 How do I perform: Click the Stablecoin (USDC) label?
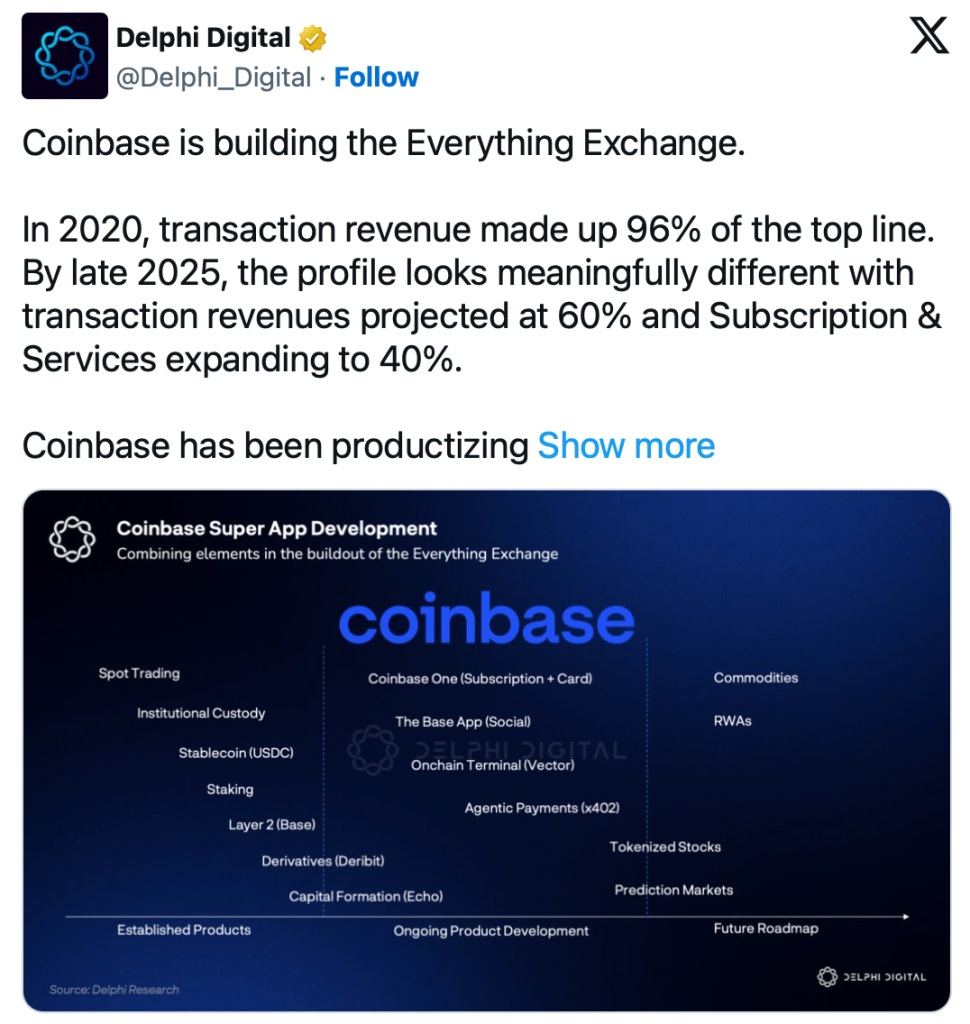(x=236, y=752)
